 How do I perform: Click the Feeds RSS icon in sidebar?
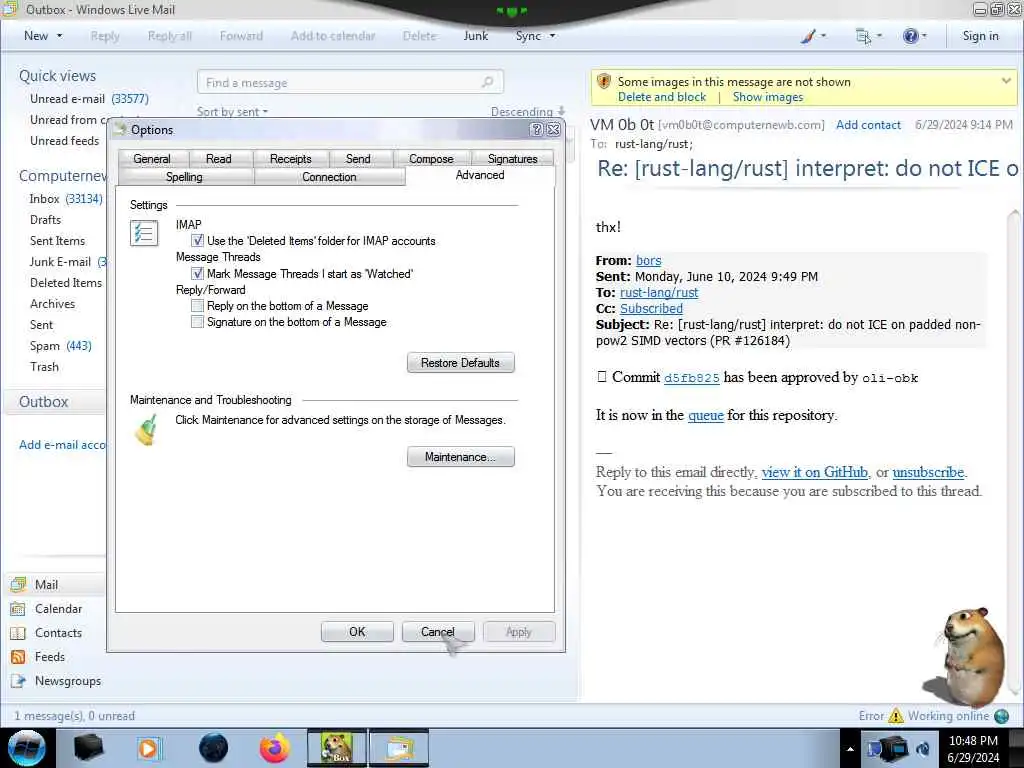pos(18,657)
